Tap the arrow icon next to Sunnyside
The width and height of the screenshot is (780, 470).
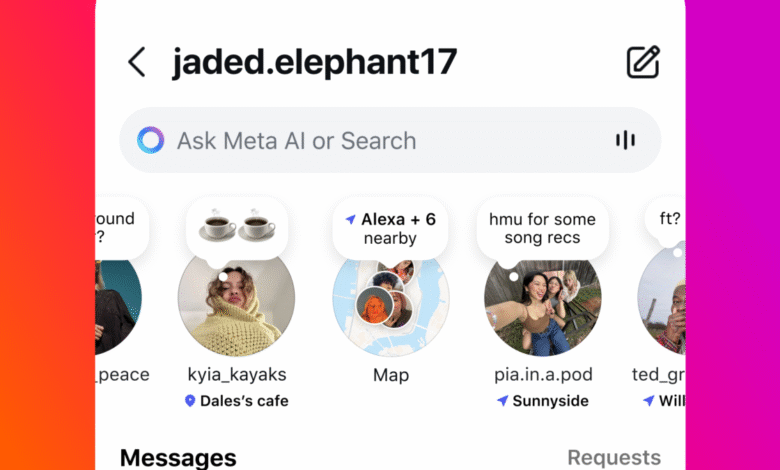point(502,400)
